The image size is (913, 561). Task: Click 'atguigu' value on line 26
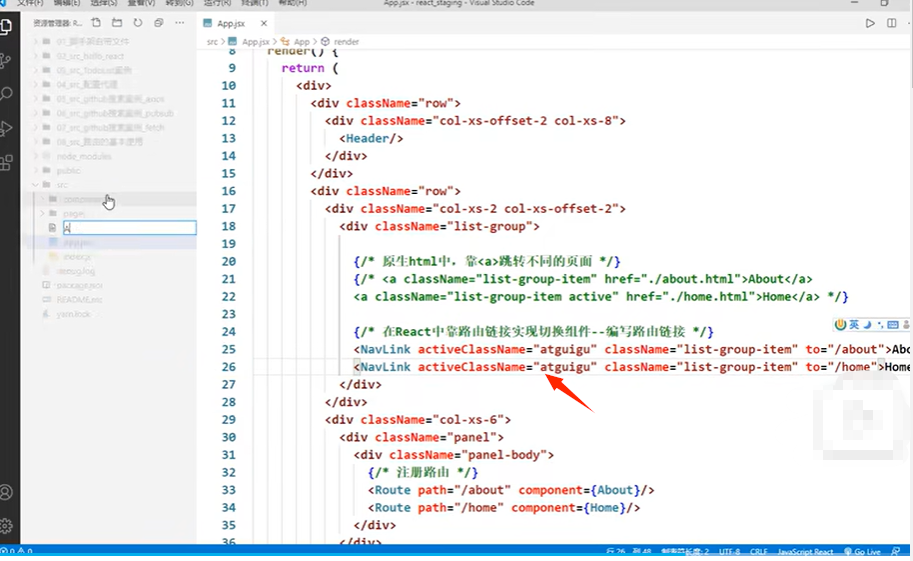565,367
